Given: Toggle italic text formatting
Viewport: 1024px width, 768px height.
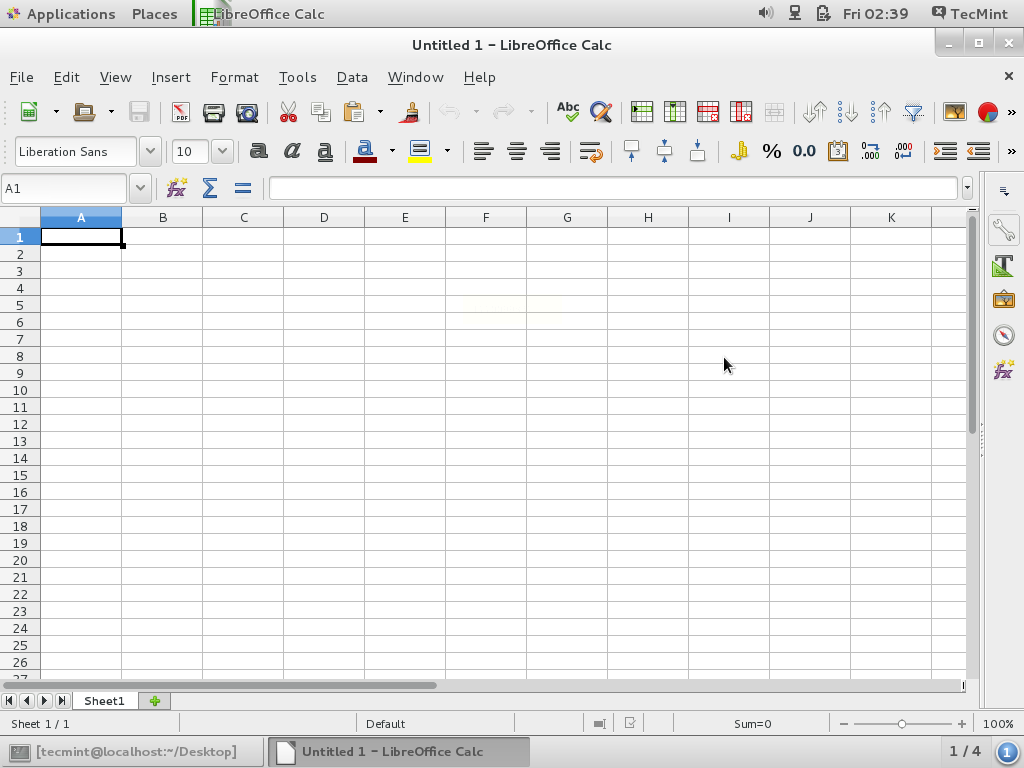Looking at the screenshot, I should (292, 151).
